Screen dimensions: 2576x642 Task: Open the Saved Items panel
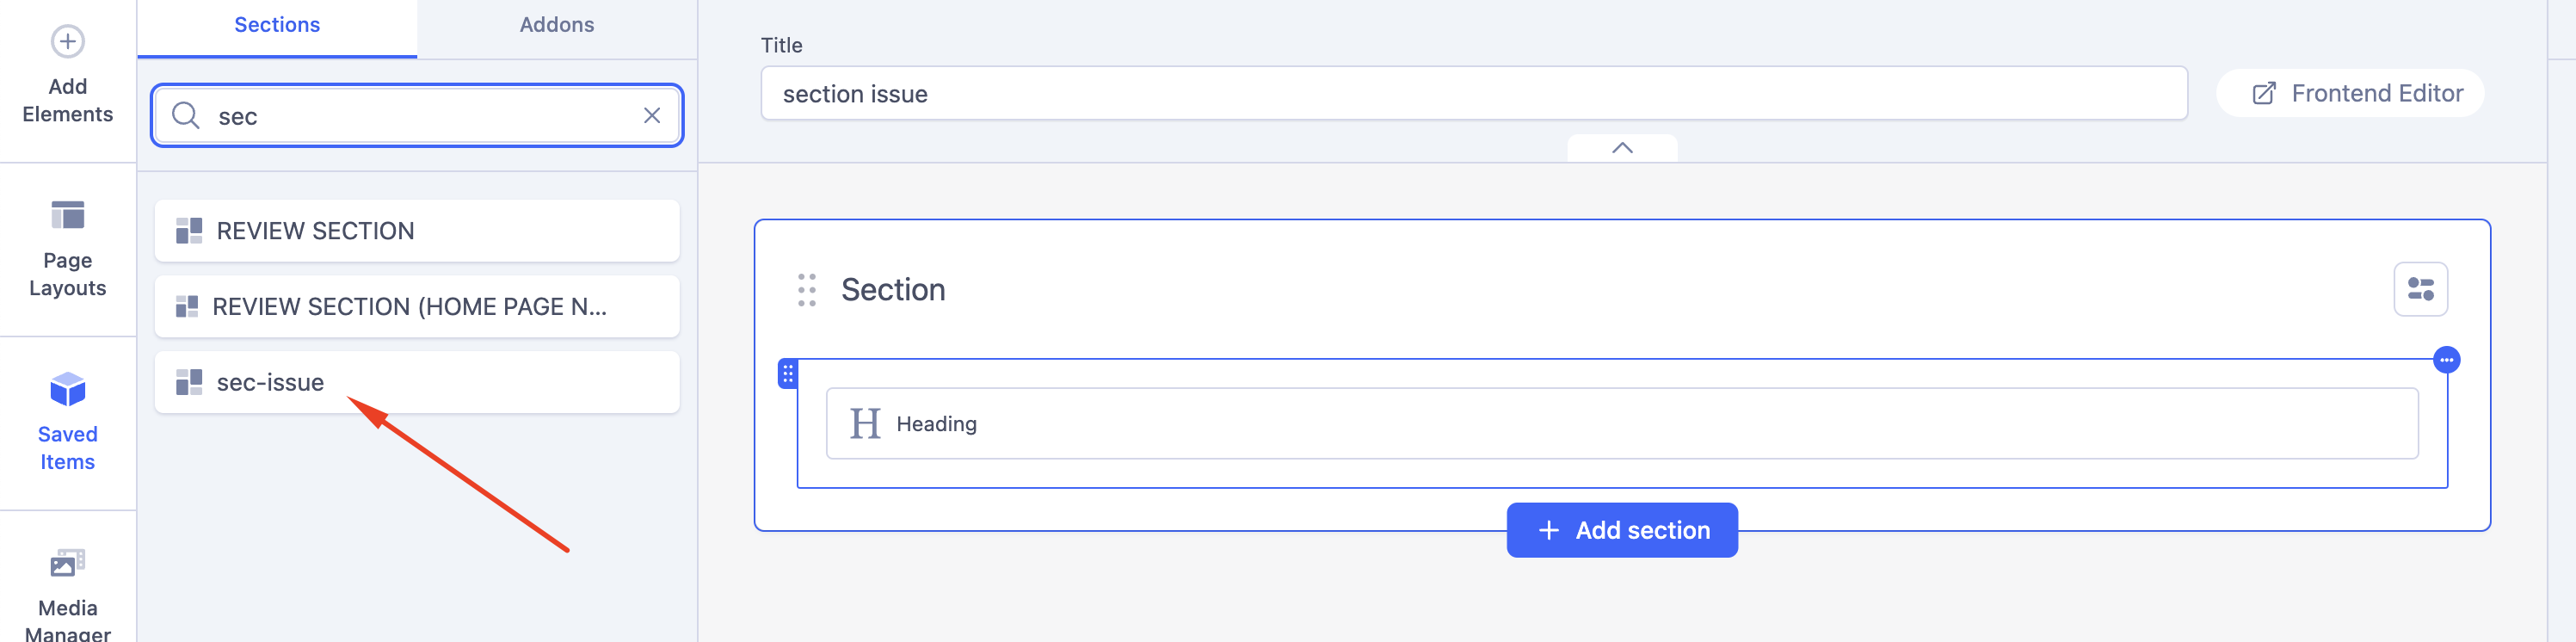click(67, 421)
